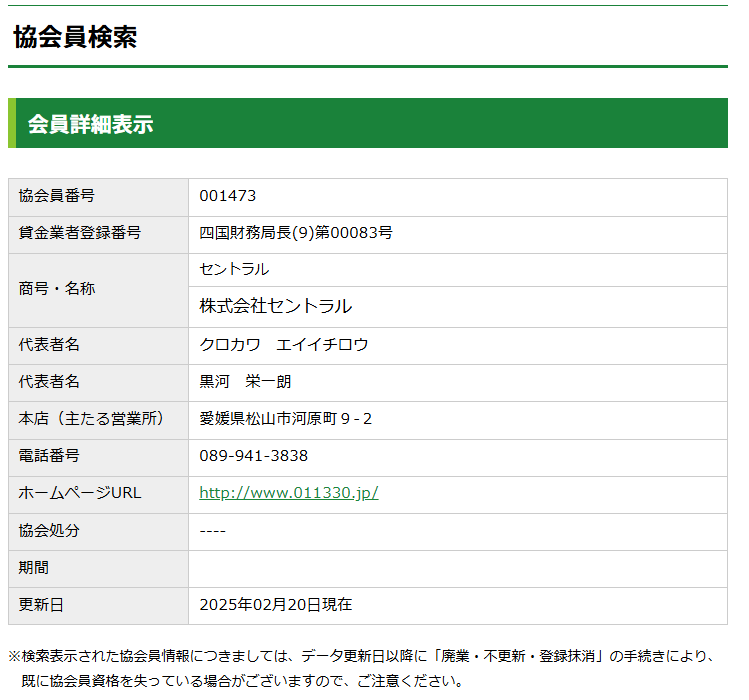Click the 期間 label cell
Image resolution: width=749 pixels, height=700 pixels.
(34, 567)
